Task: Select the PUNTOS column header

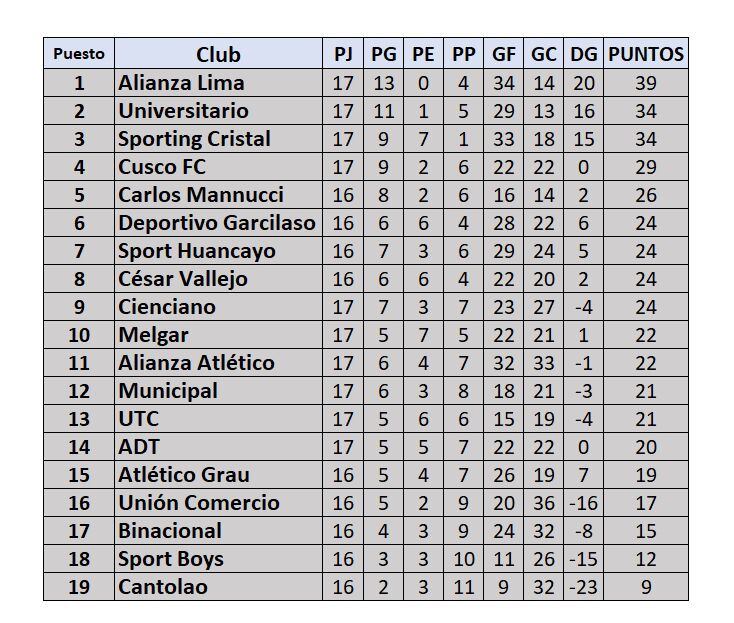Action: click(x=646, y=54)
